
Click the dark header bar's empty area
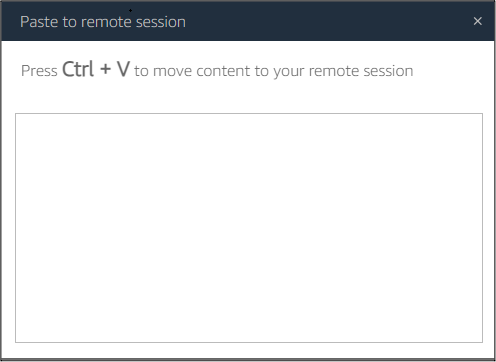[327, 21]
